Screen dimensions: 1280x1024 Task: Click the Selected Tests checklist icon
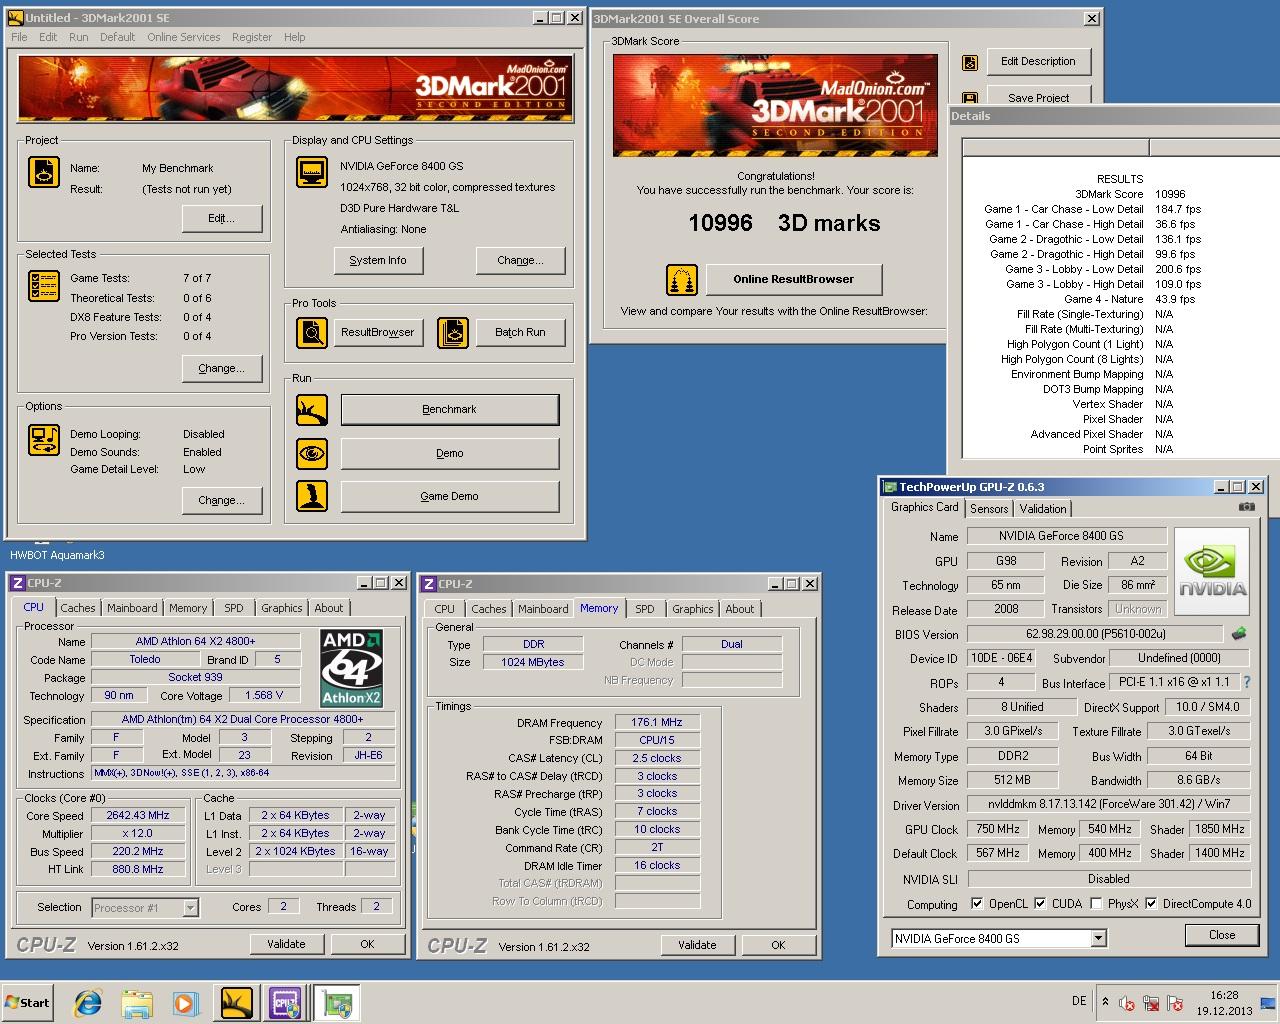(44, 286)
